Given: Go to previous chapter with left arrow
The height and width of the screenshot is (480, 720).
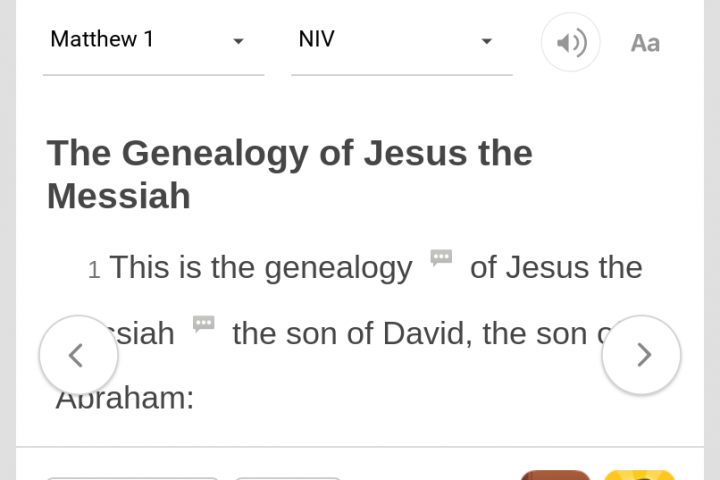Looking at the screenshot, I should click(x=78, y=354).
